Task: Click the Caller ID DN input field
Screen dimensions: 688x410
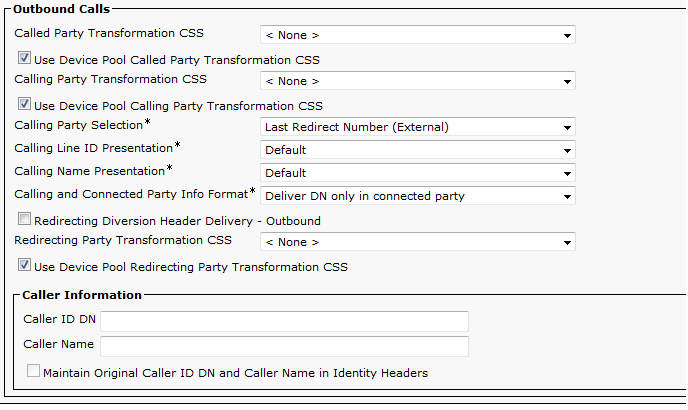Action: [x=284, y=321]
